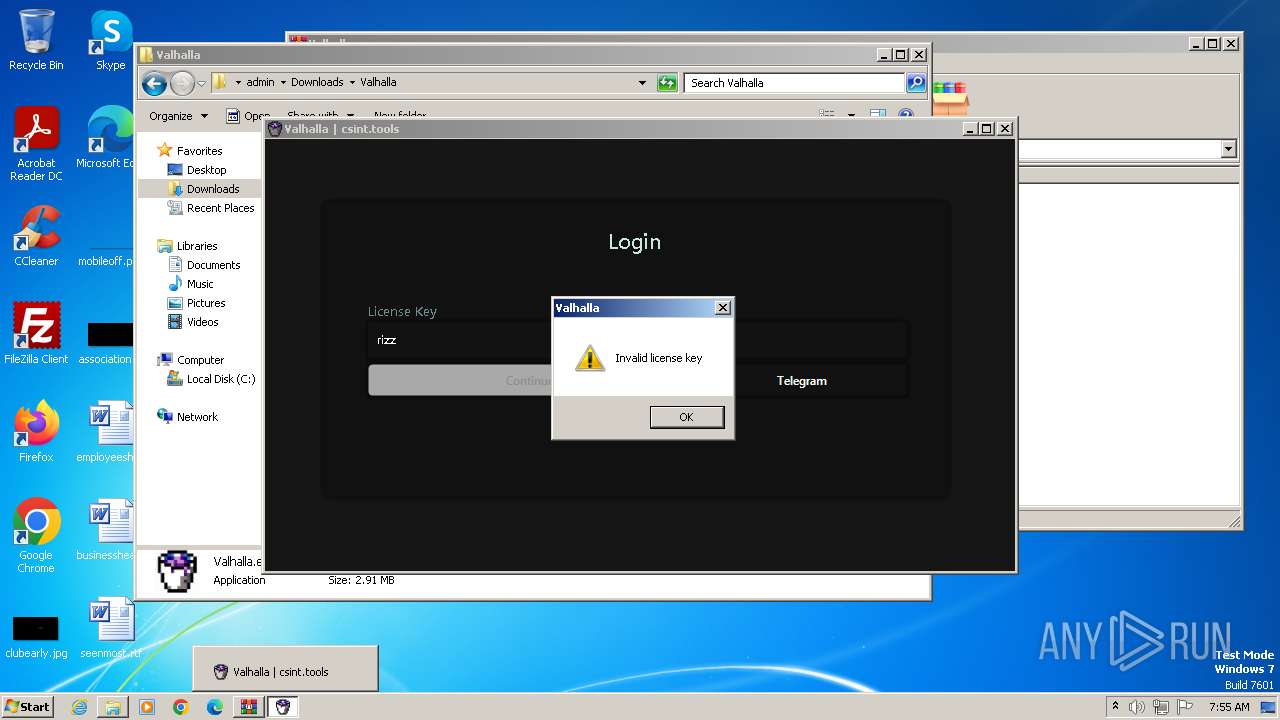Open address bar history dropdown arrow
This screenshot has height=720, width=1280.
pyautogui.click(x=642, y=83)
